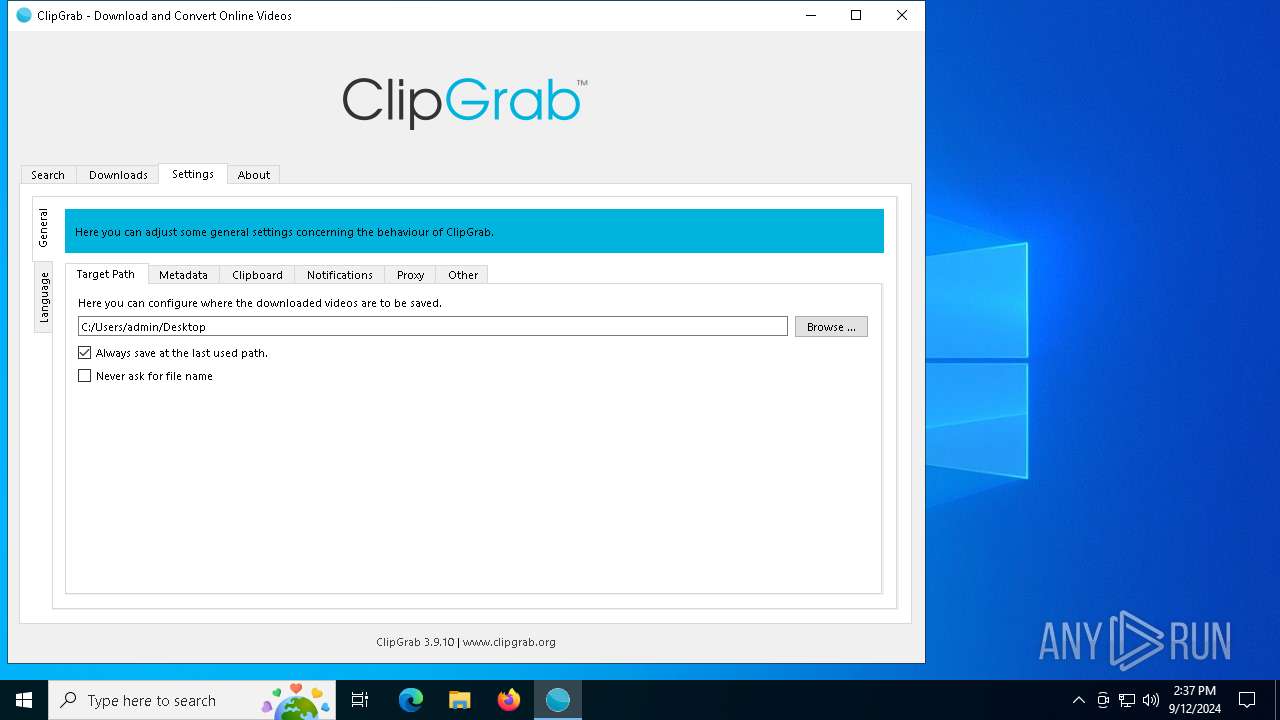This screenshot has height=720, width=1280.
Task: Switch to the Notifications sub-tab
Action: pyautogui.click(x=340, y=275)
